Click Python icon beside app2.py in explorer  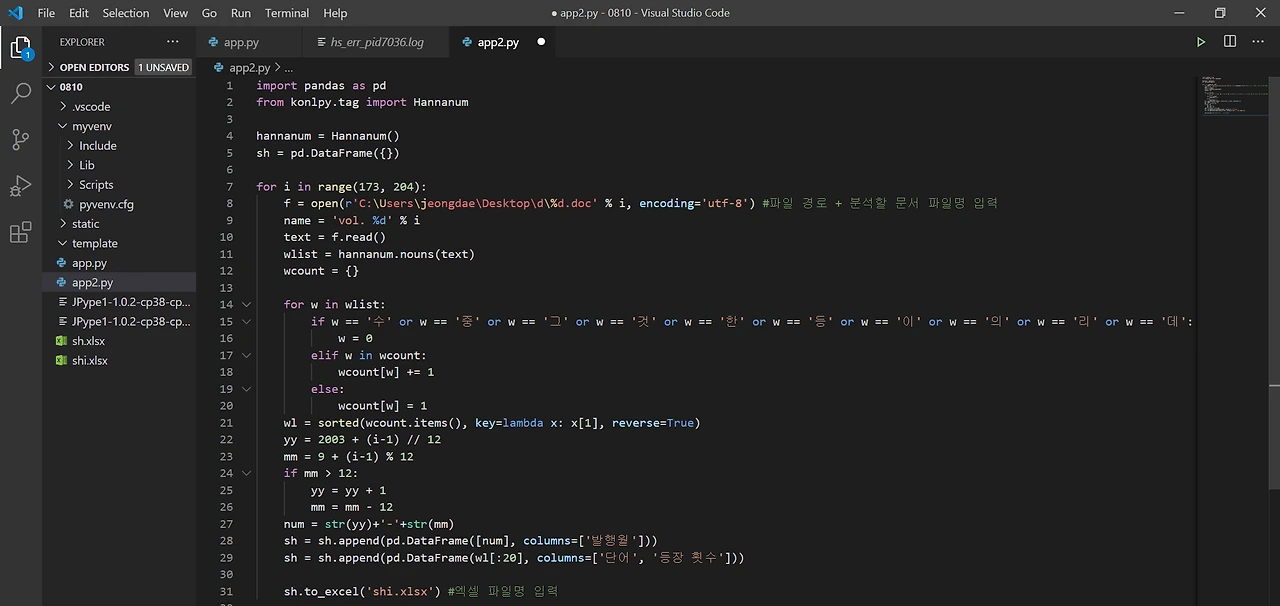coord(62,283)
